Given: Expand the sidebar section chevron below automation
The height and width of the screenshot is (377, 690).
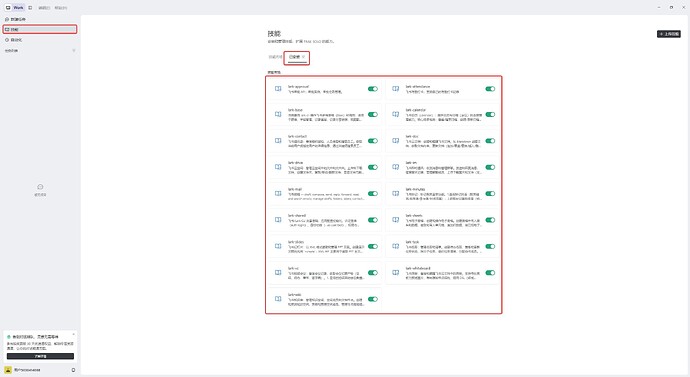Looking at the screenshot, I should coord(73,51).
